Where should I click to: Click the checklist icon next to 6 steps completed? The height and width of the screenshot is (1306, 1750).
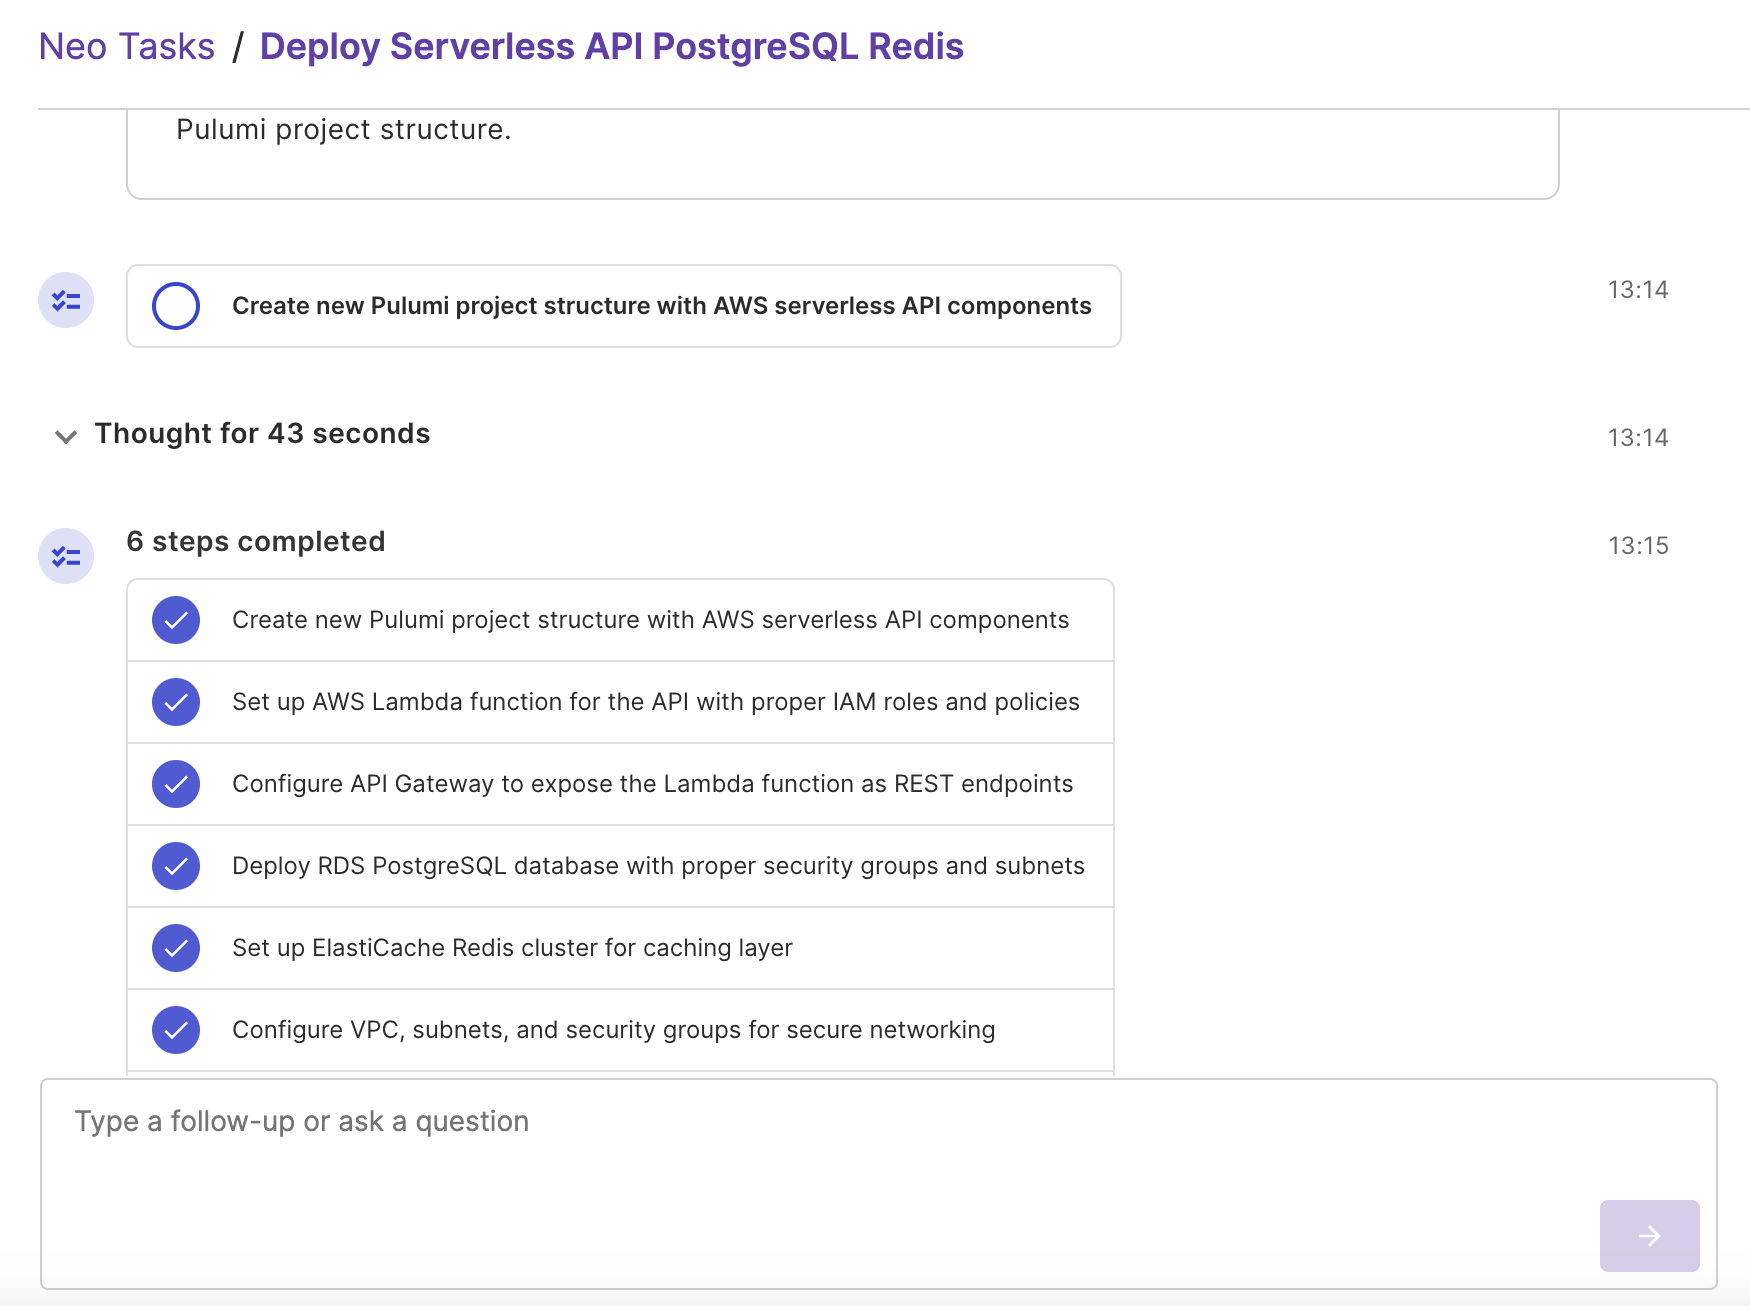[x=66, y=556]
